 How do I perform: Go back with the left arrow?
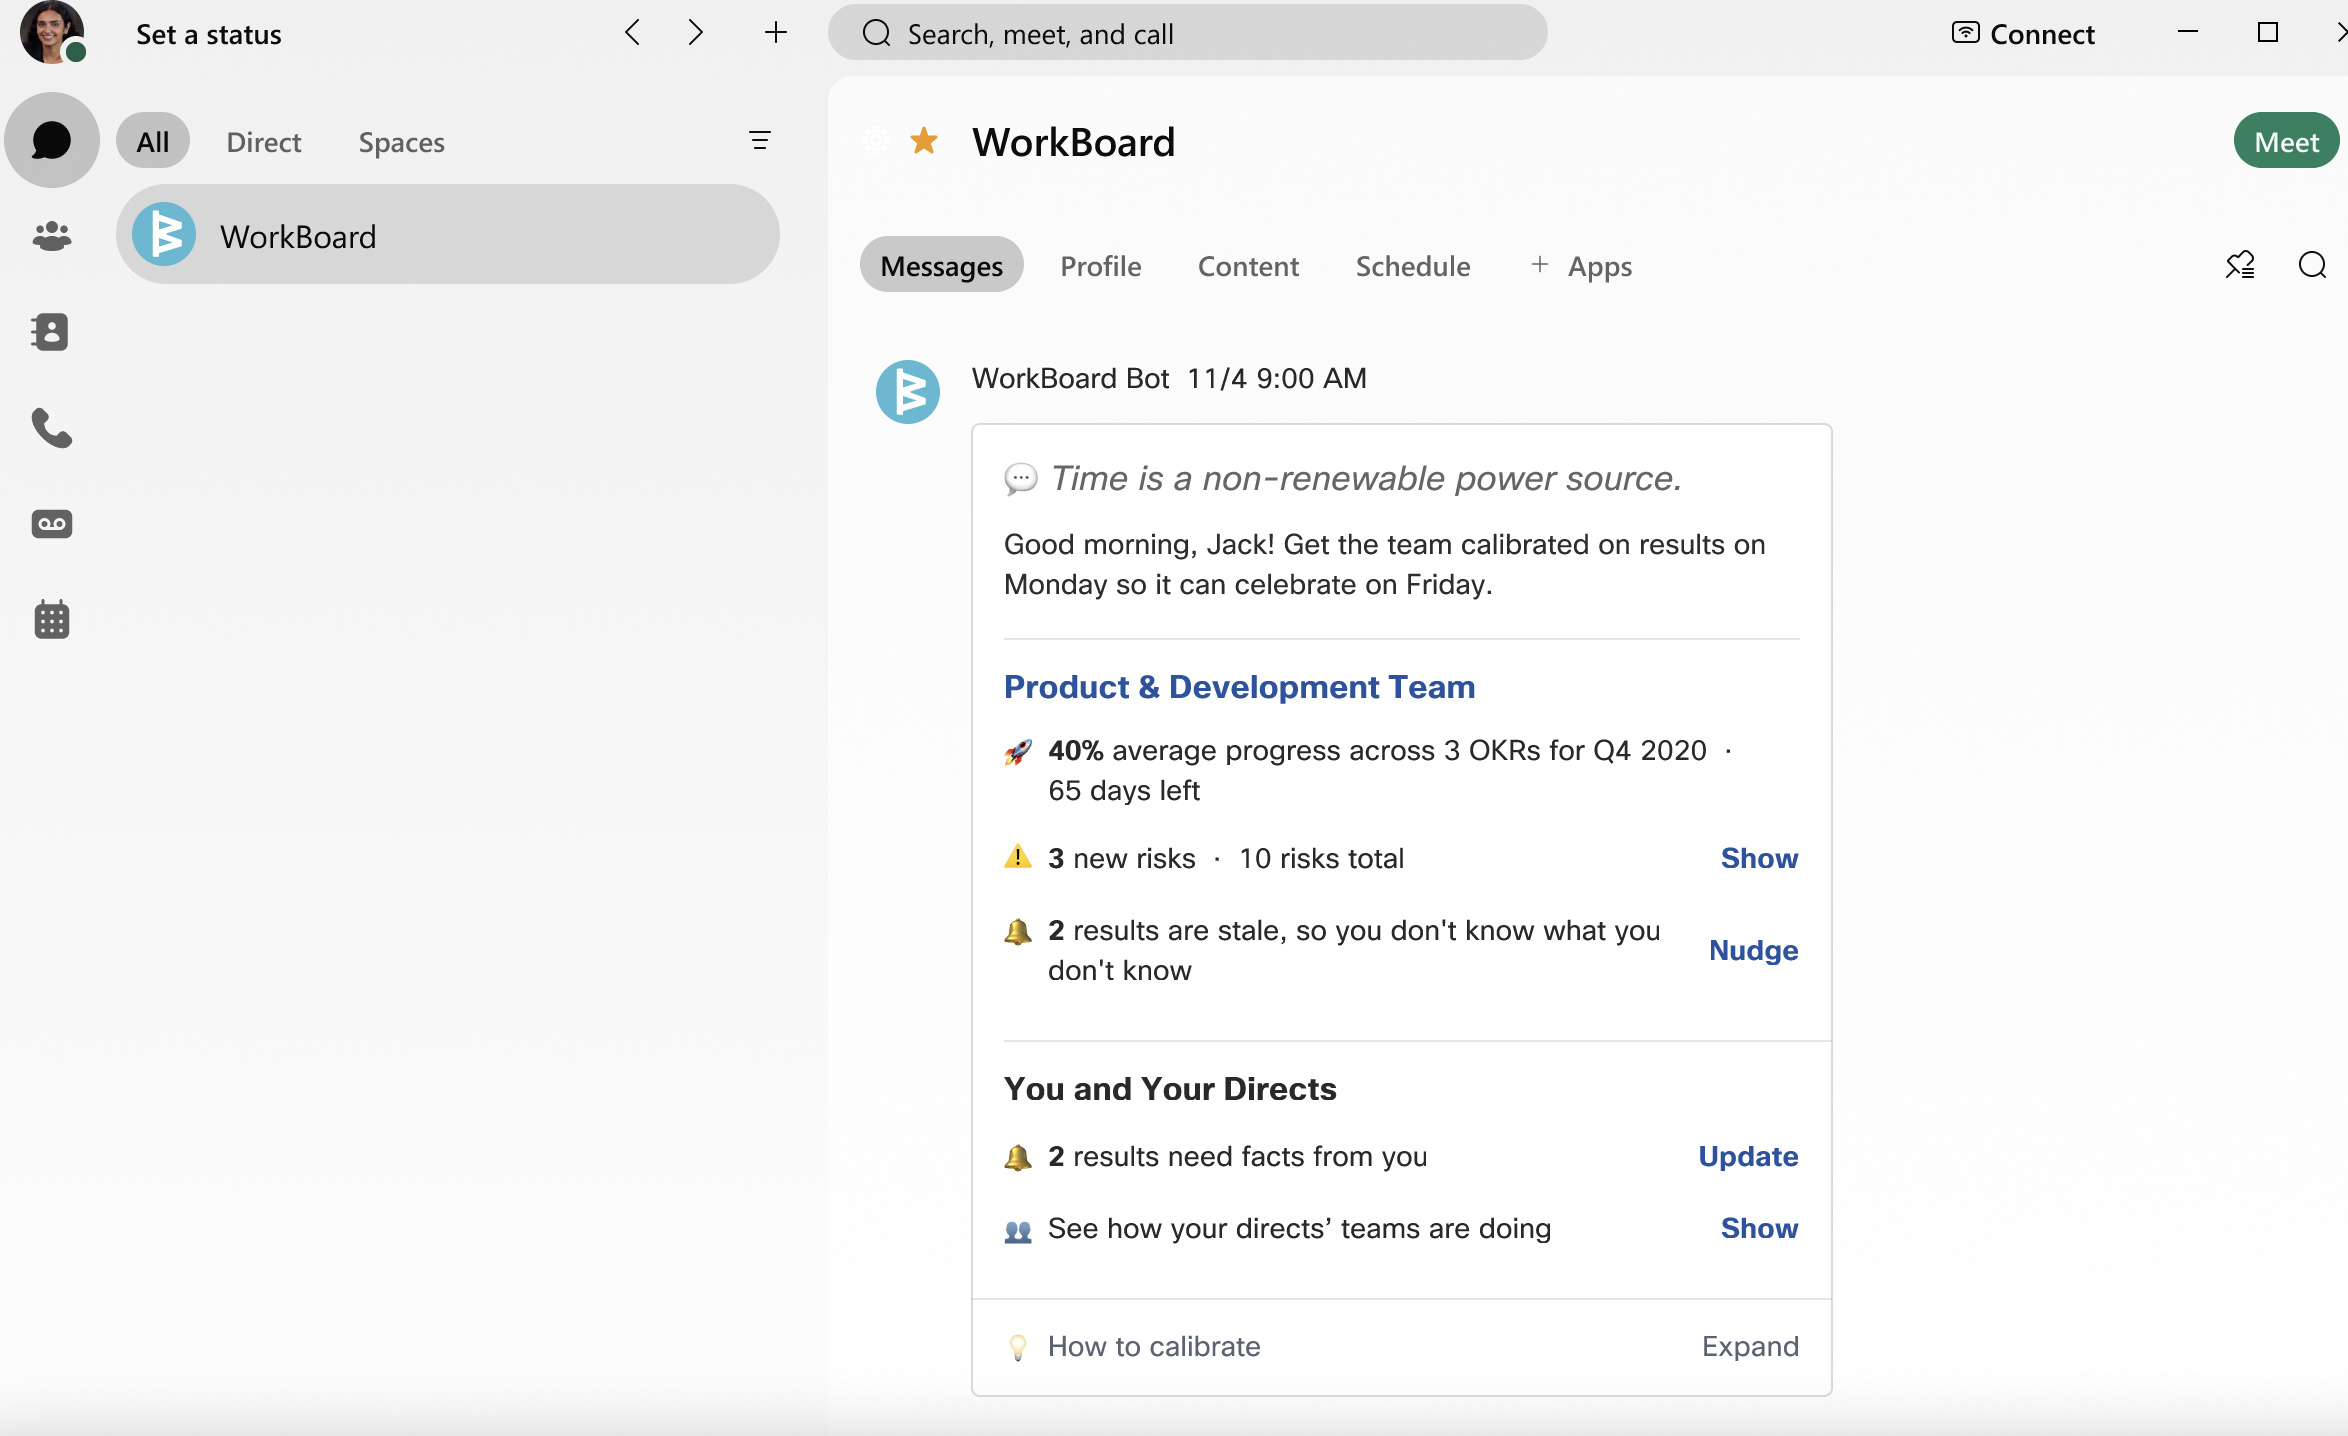632,33
